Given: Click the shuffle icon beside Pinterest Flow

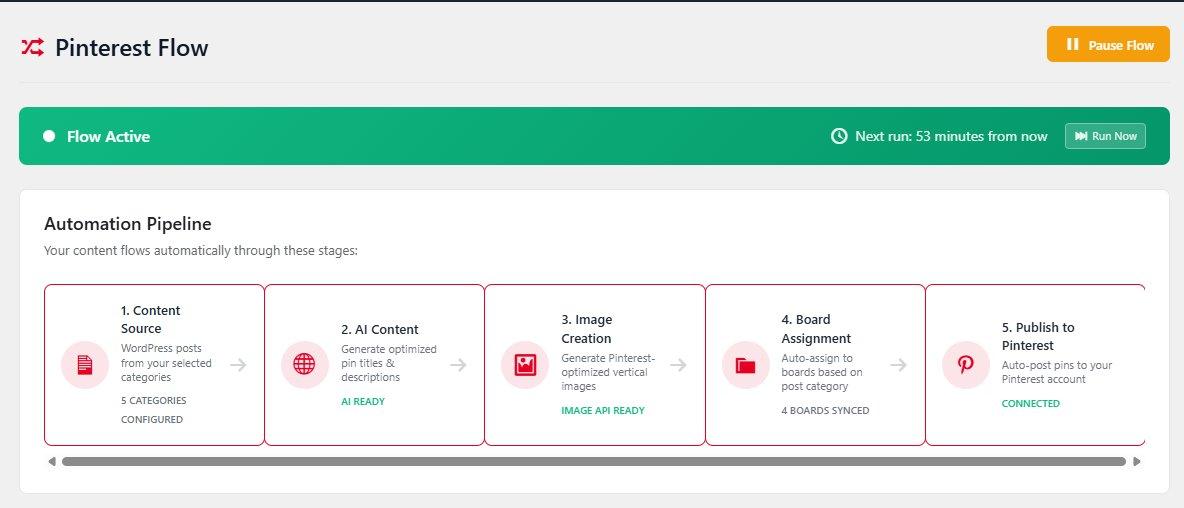Looking at the screenshot, I should 32,48.
